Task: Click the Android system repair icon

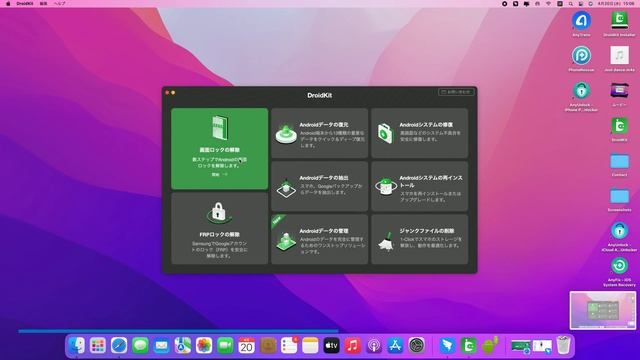Action: 385,133
